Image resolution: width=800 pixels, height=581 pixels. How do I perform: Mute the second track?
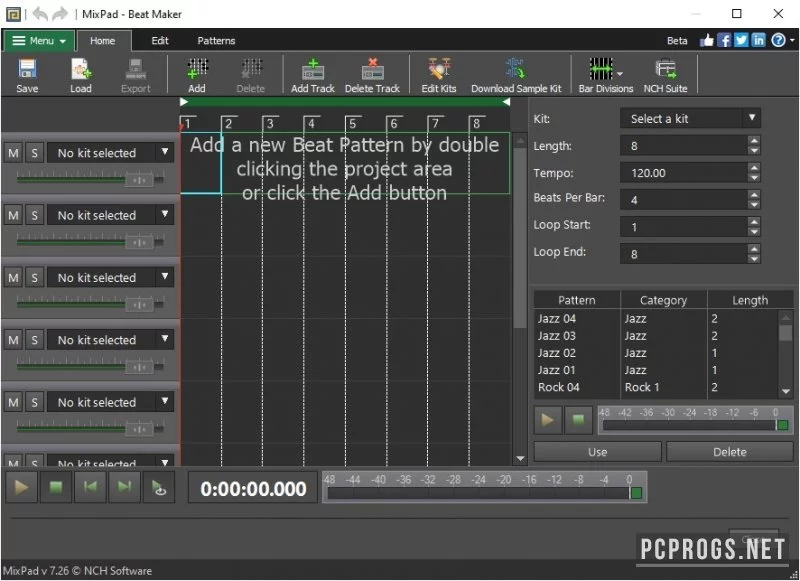pyautogui.click(x=13, y=215)
